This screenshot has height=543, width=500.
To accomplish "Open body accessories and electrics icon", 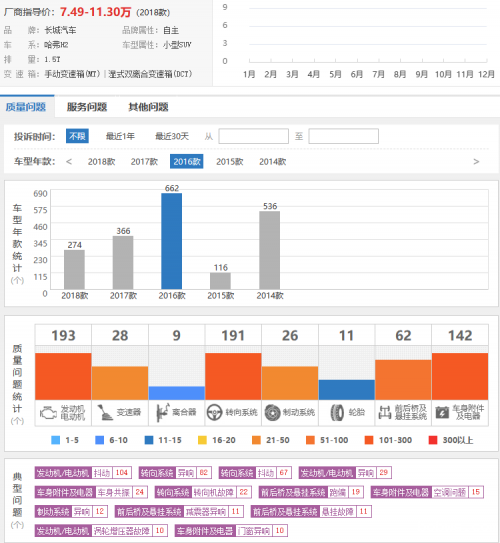I will tap(442, 412).
